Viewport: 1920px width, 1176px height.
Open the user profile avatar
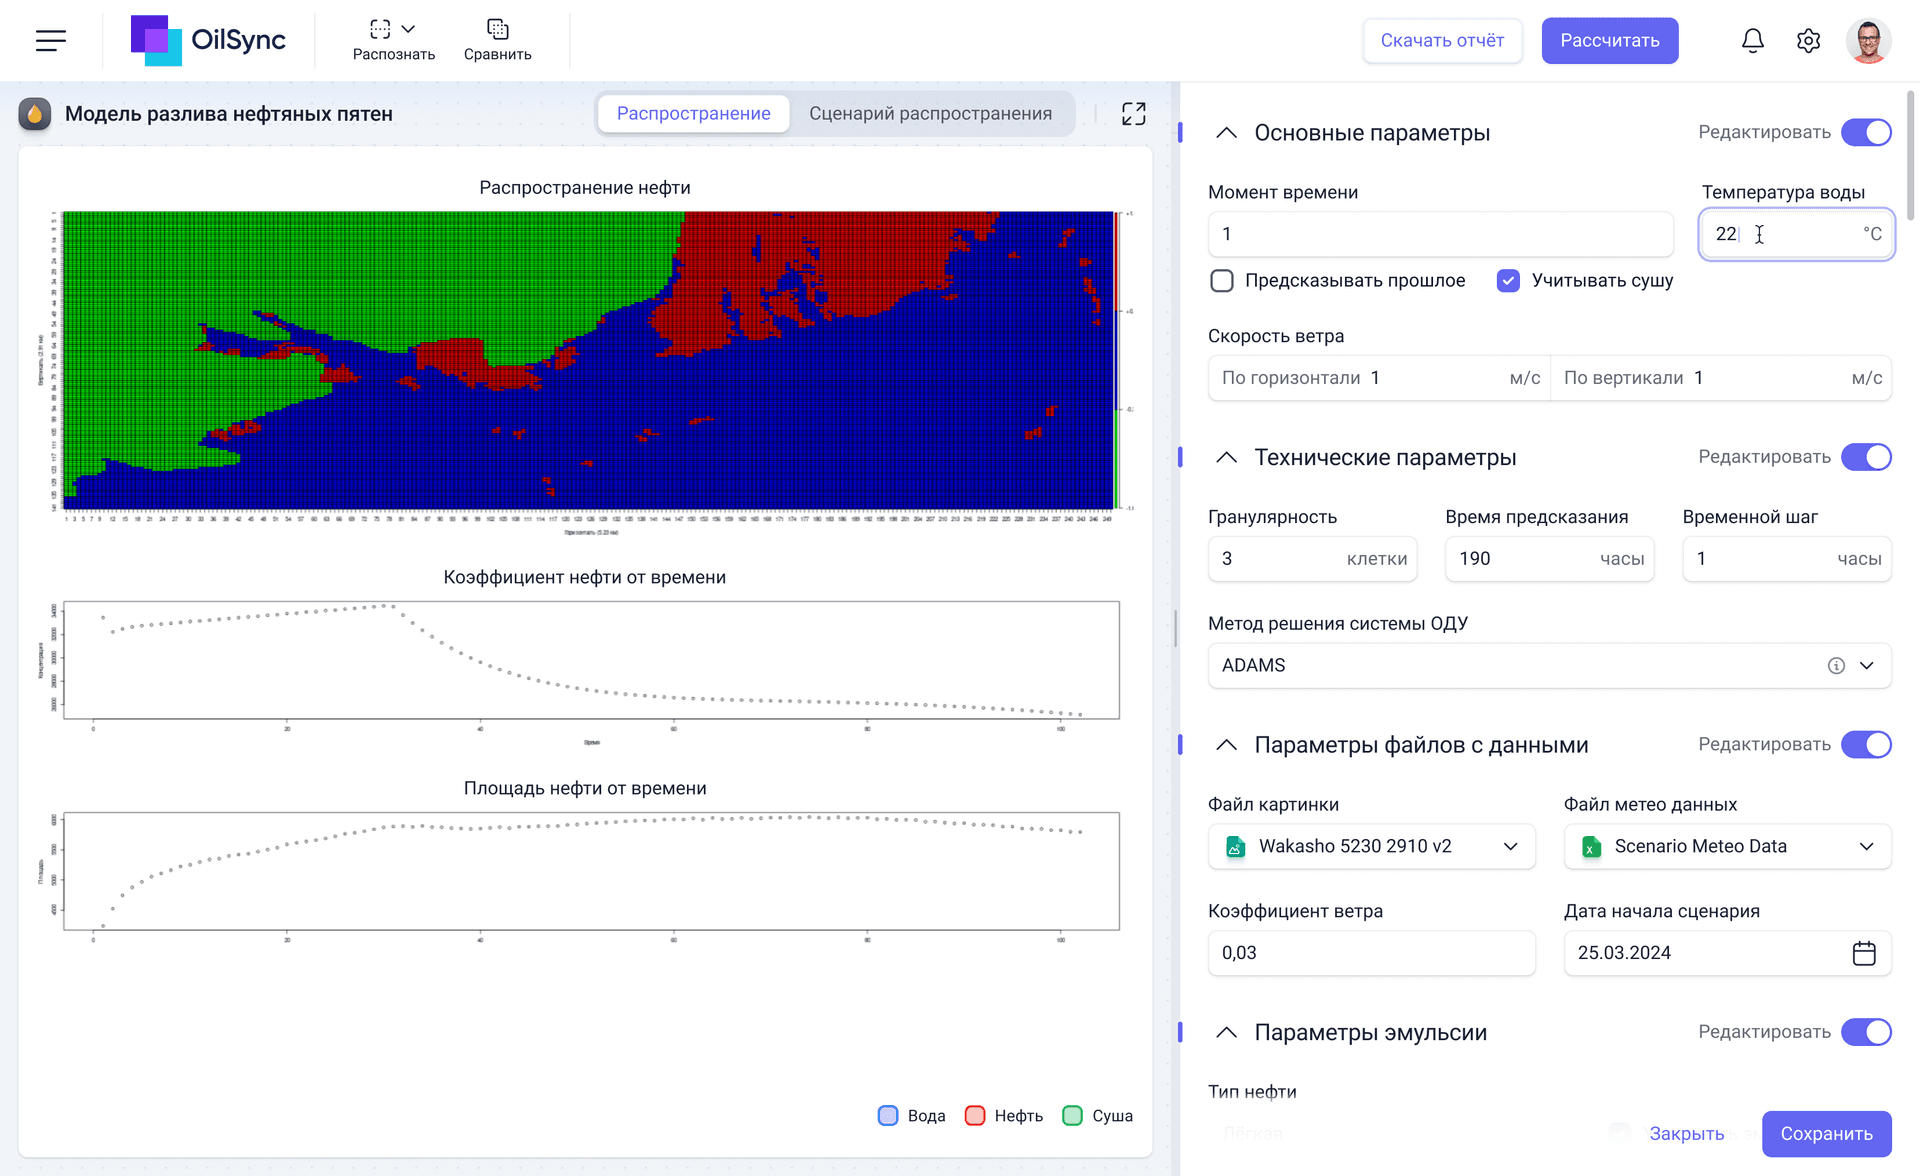point(1868,40)
